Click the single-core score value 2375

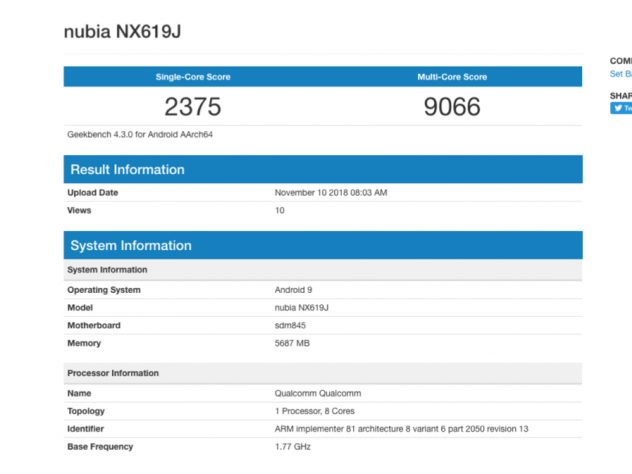coord(192,106)
